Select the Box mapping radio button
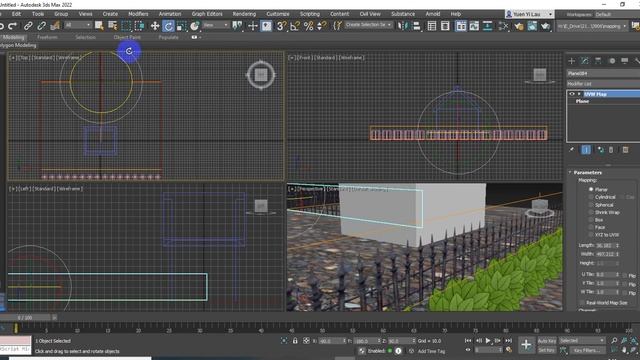Image resolution: width=640 pixels, height=360 pixels. 591,220
